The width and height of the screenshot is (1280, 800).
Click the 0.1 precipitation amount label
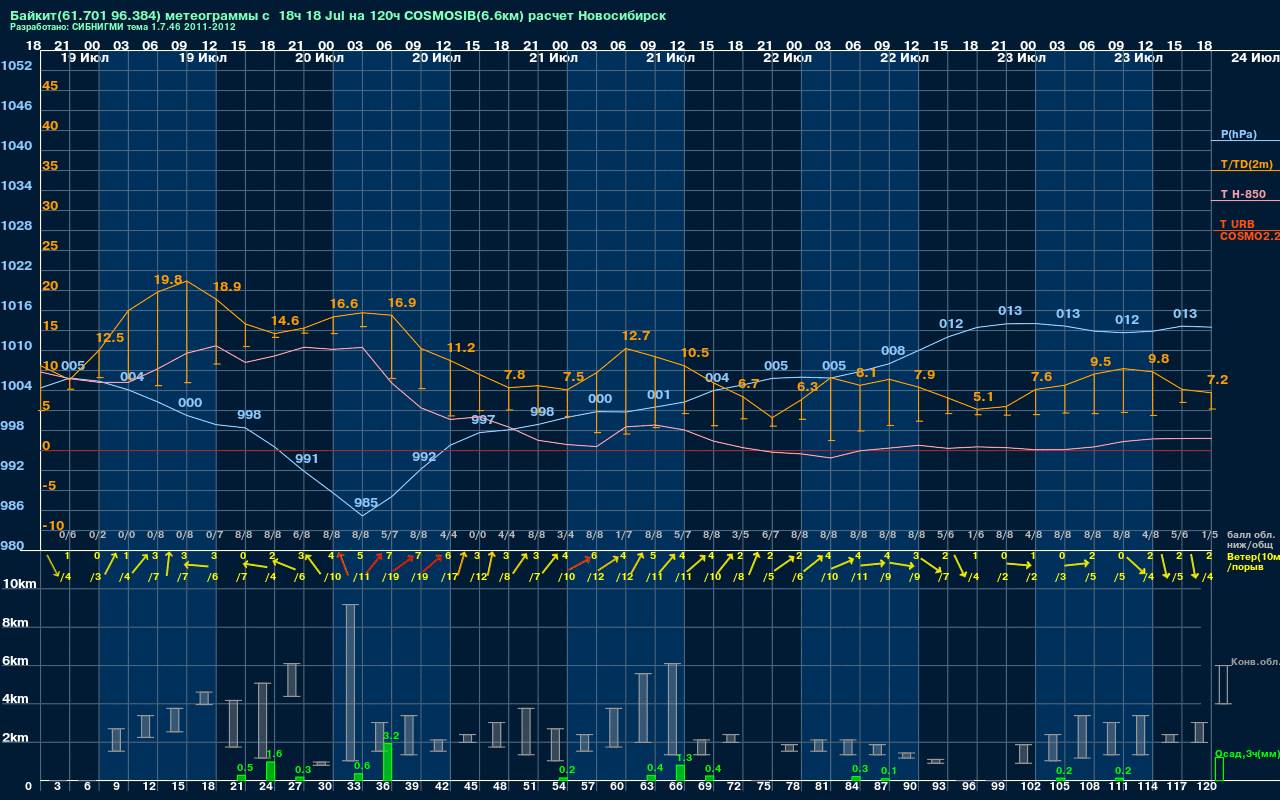pos(889,770)
